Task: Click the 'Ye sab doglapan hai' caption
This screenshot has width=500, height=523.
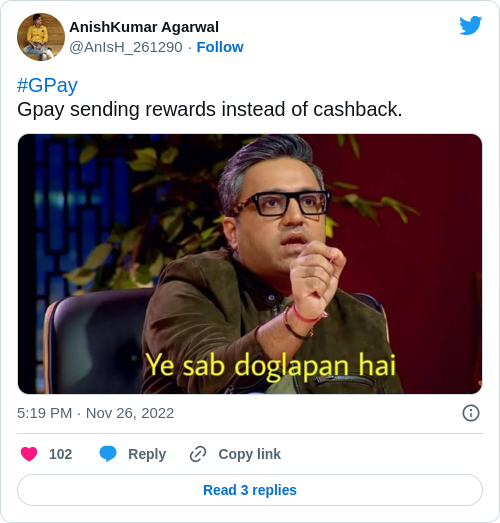Action: [x=271, y=366]
